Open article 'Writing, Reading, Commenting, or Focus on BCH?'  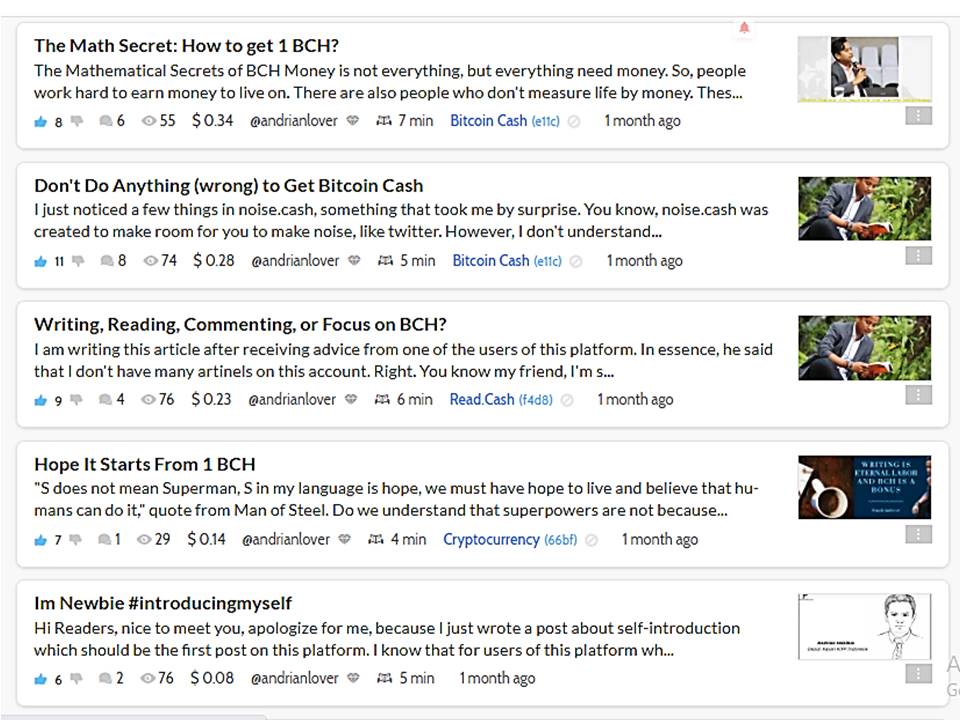(x=240, y=324)
